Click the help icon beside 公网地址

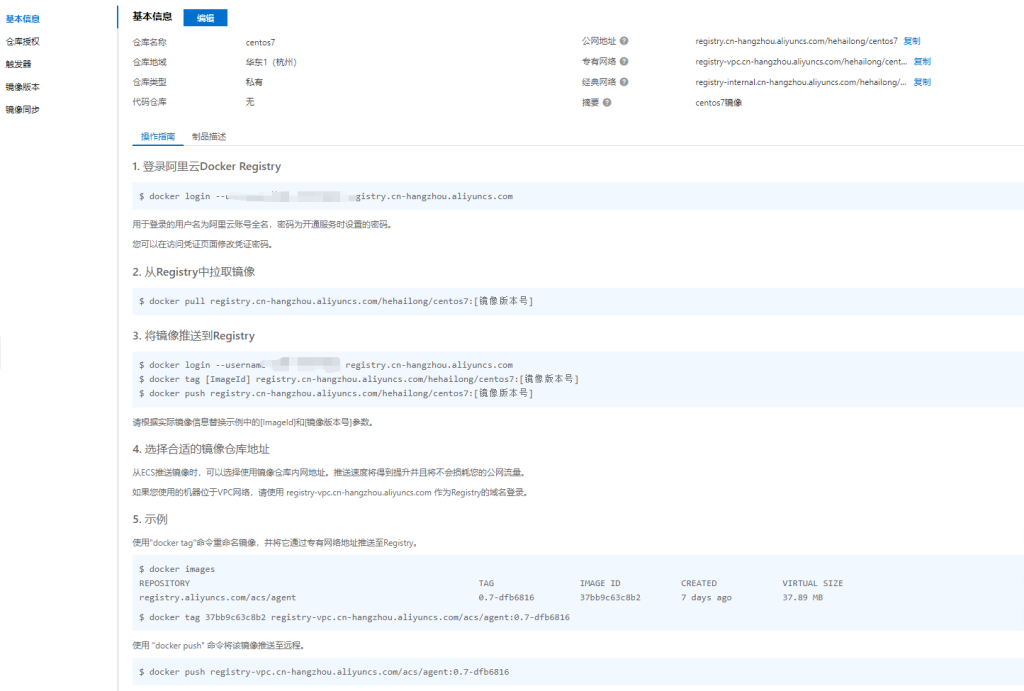click(x=624, y=41)
